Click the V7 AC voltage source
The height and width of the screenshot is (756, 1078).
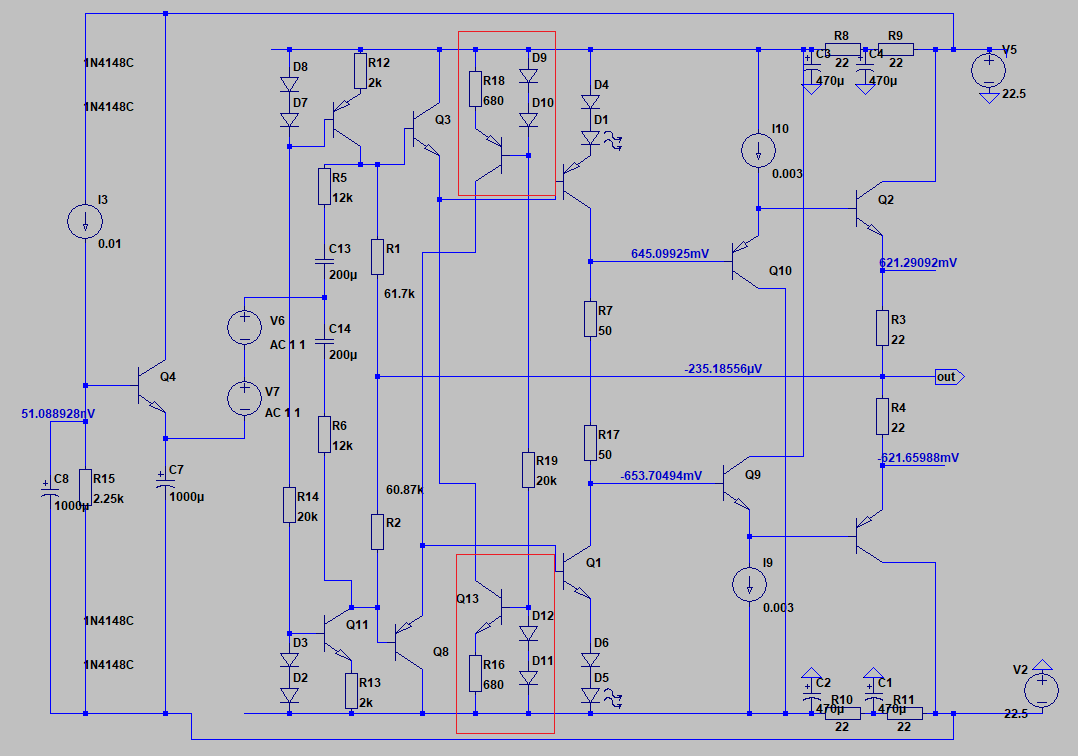click(244, 398)
